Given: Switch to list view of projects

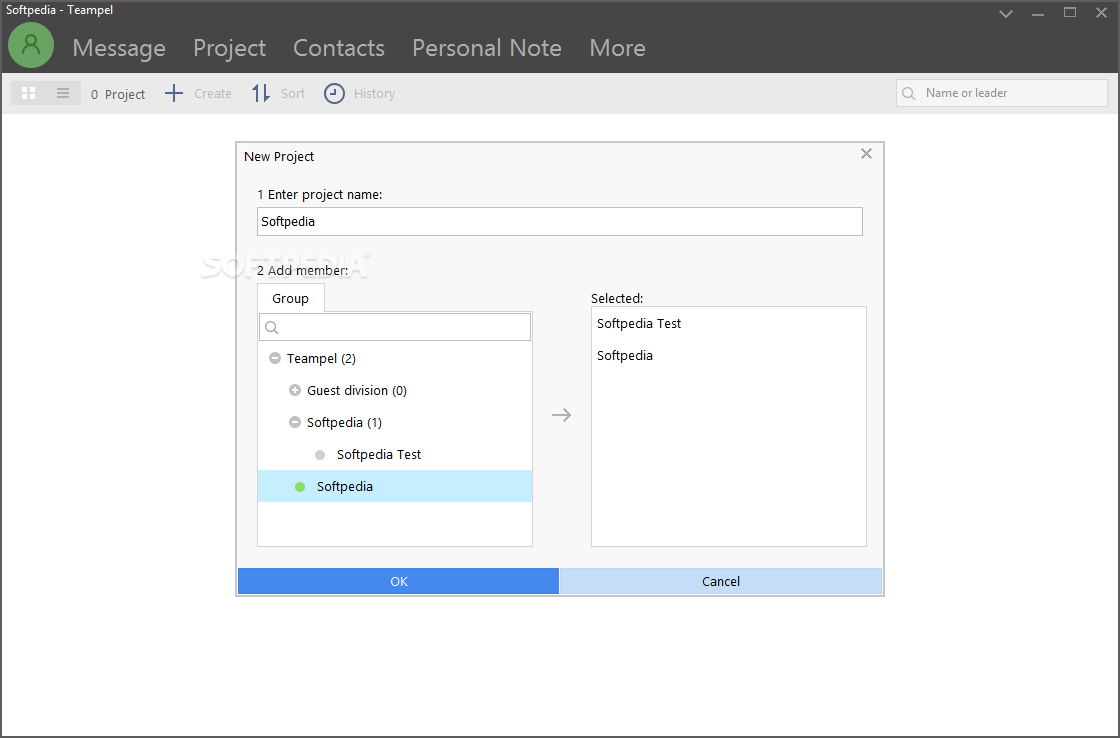Looking at the screenshot, I should click(x=63, y=94).
